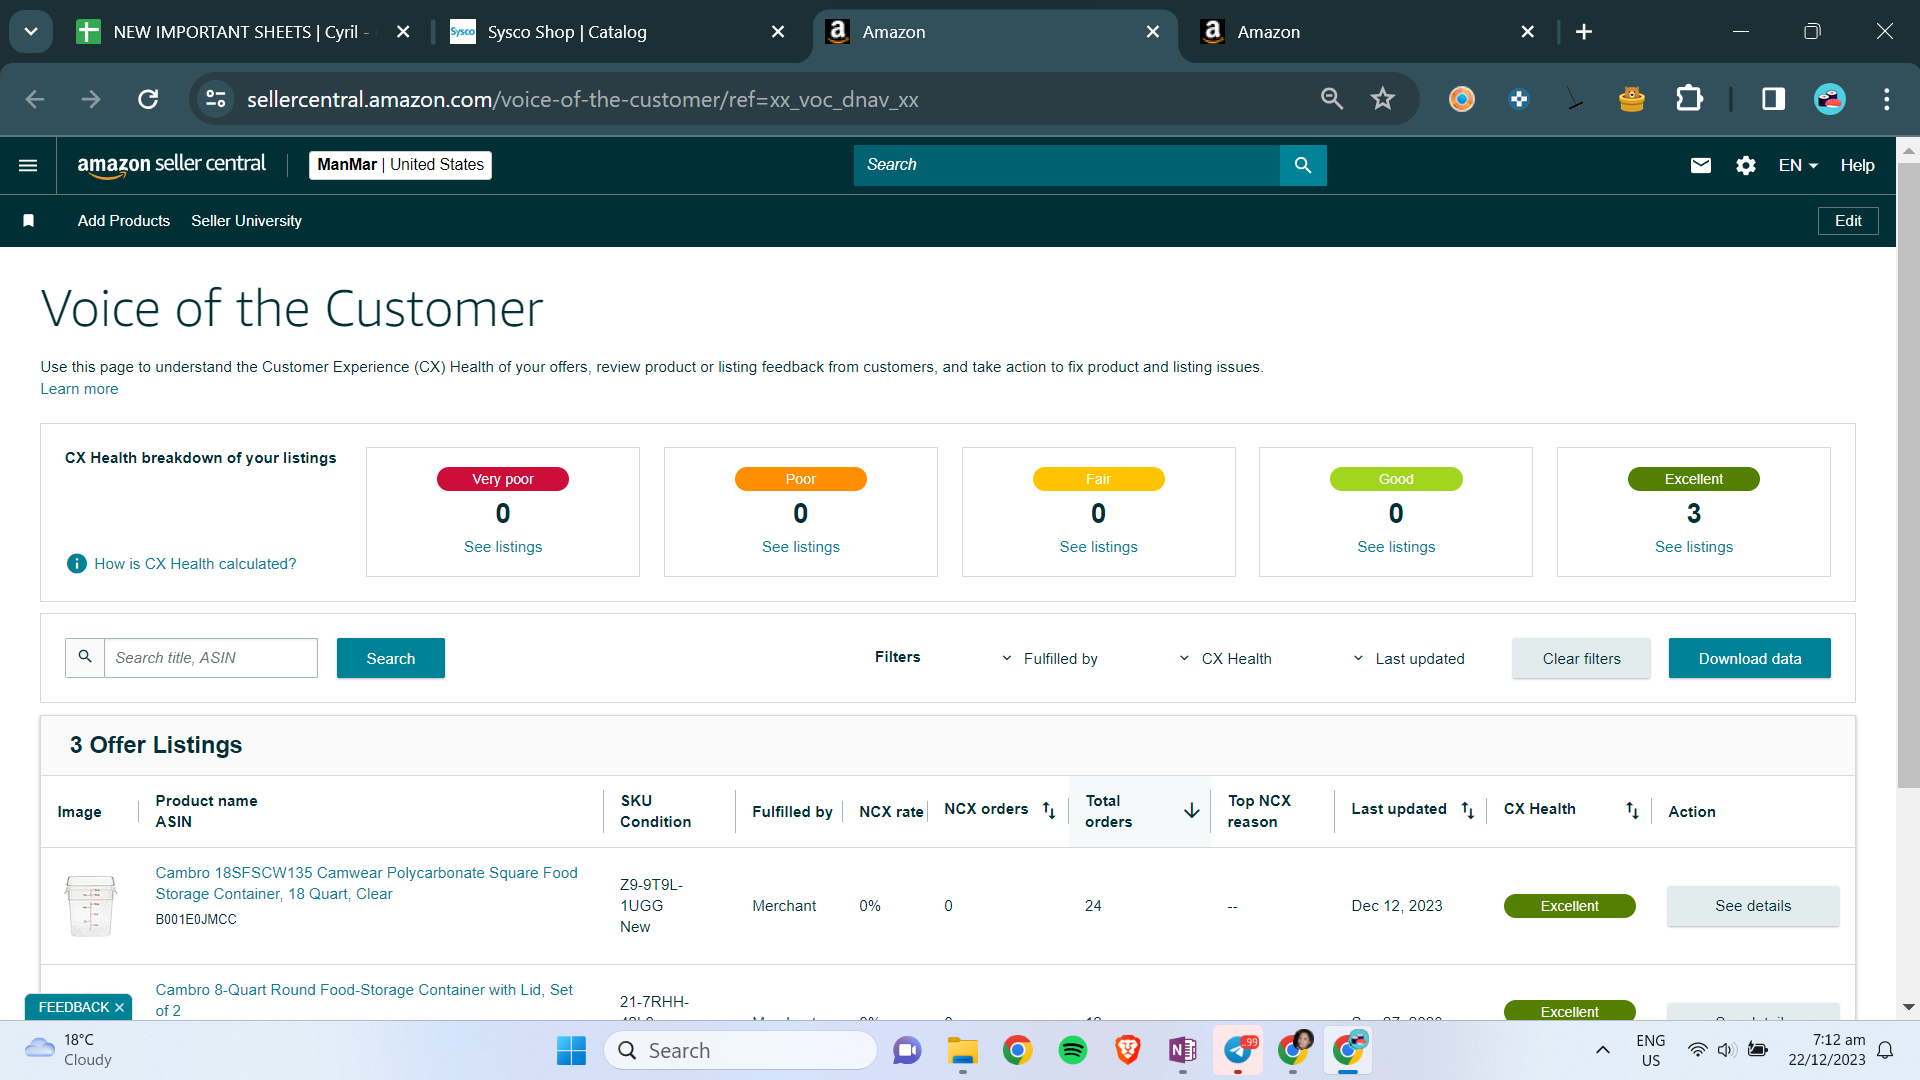Open the Windows Start menu

(571, 1051)
